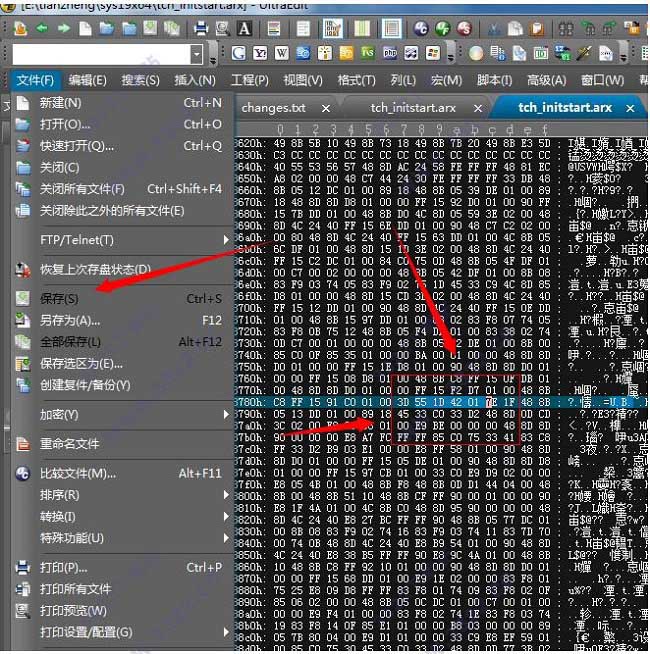
Task: Click the orange paste clipboard toolbar icon
Action: coord(537,28)
